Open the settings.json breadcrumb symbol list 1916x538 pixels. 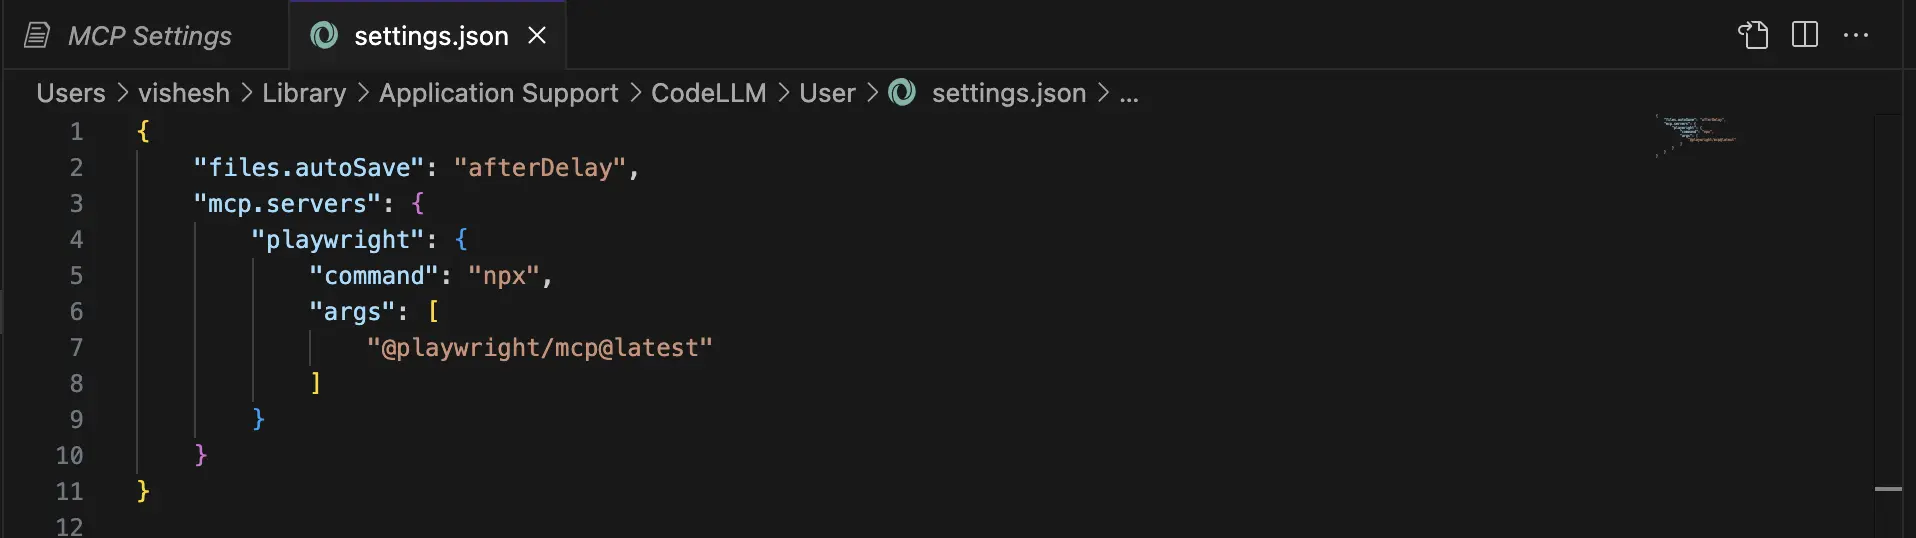1008,93
